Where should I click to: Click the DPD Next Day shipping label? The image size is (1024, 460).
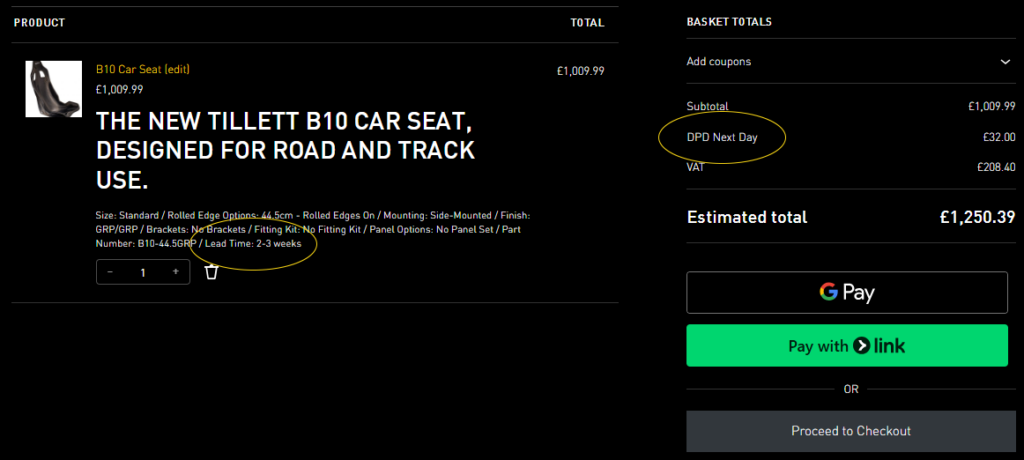pos(722,137)
